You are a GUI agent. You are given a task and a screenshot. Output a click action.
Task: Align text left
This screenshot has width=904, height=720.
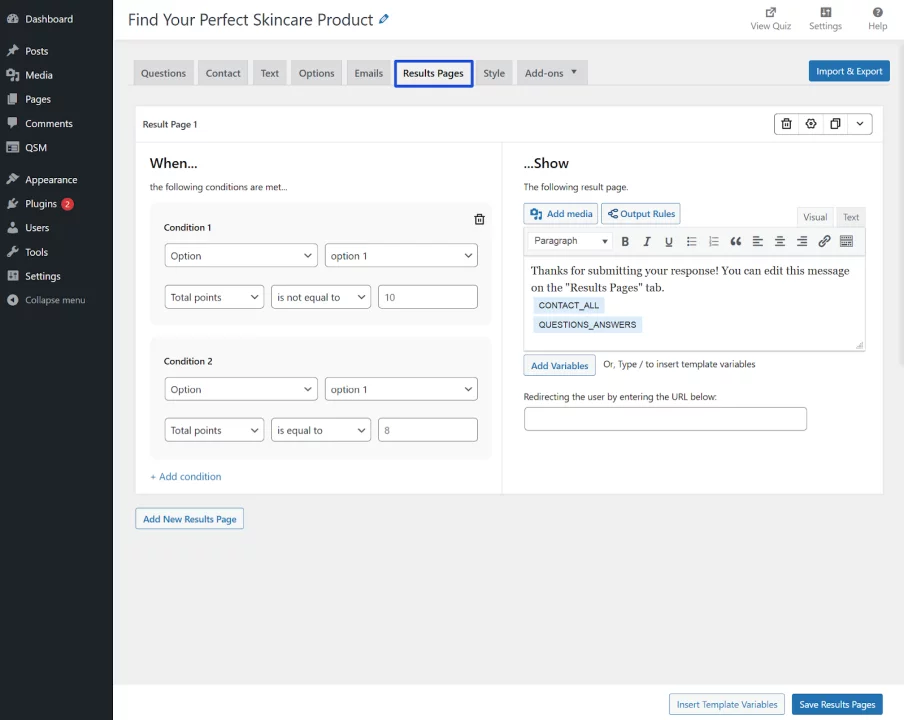click(758, 242)
